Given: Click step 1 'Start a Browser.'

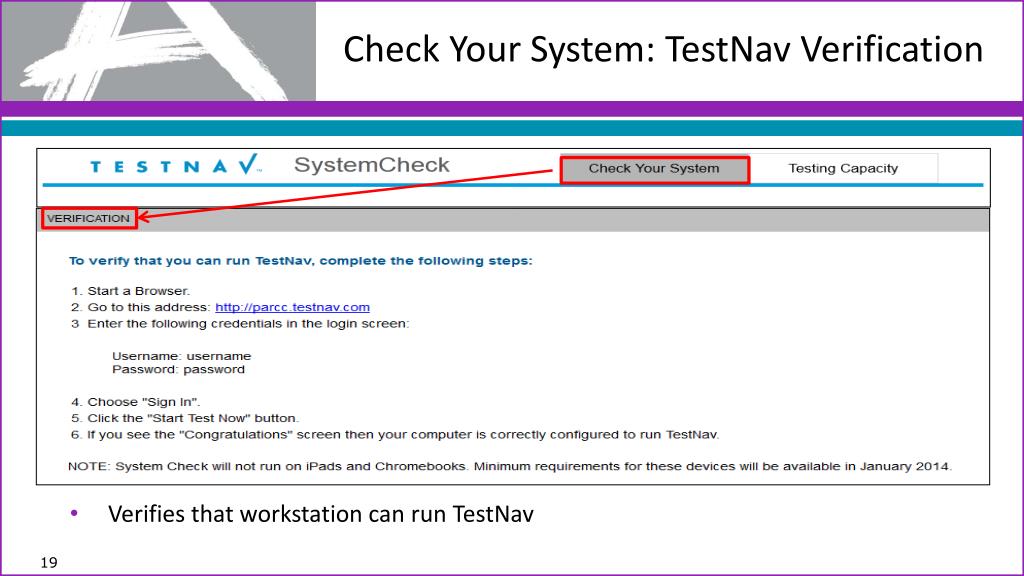Looking at the screenshot, I should (x=131, y=291).
